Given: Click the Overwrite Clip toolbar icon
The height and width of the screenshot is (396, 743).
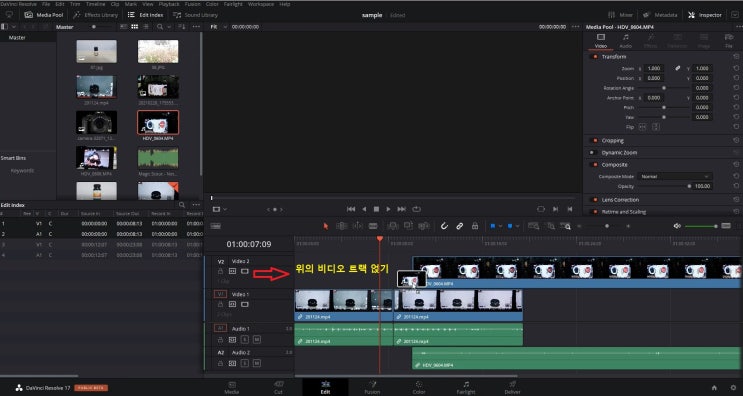Looking at the screenshot, I should (408, 226).
